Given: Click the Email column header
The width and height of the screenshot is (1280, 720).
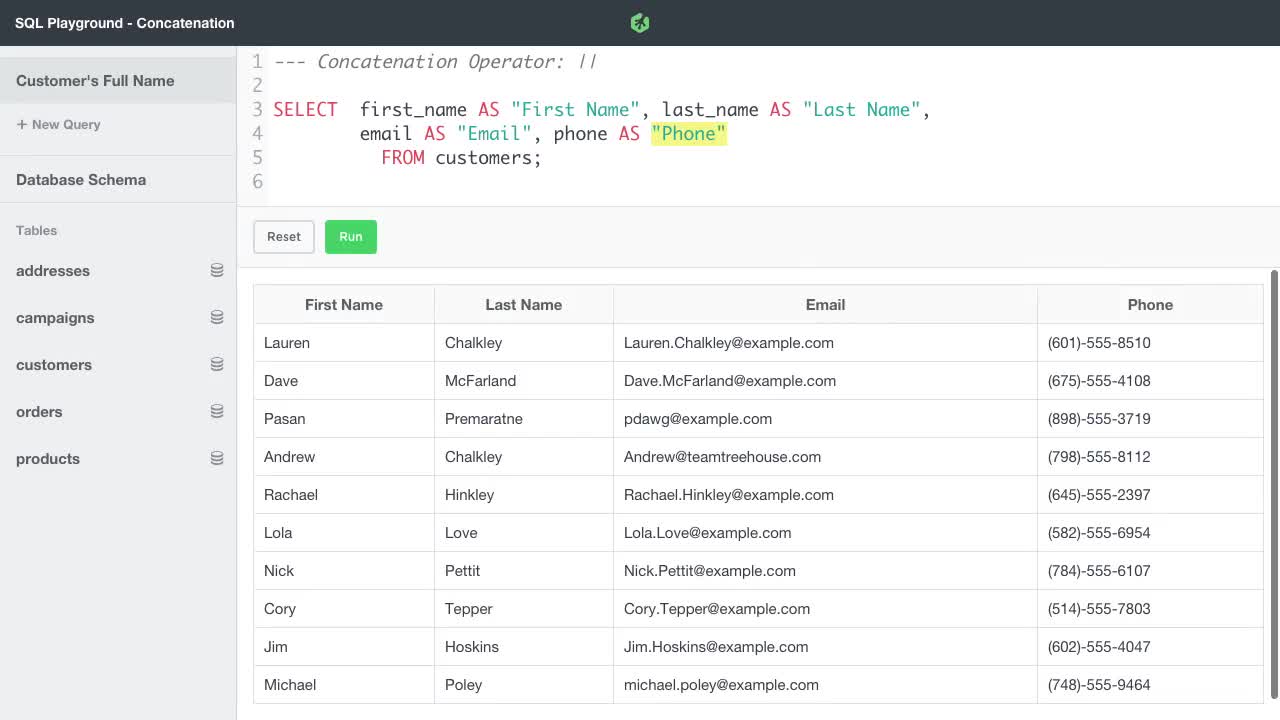Looking at the screenshot, I should click(825, 305).
